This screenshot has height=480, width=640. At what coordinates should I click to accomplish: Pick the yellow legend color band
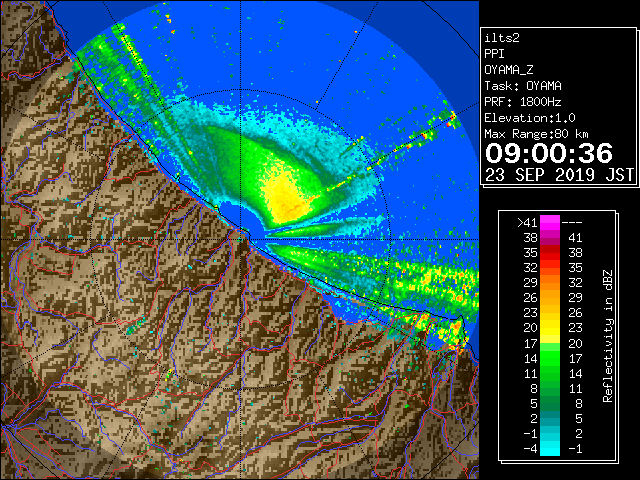coord(550,328)
